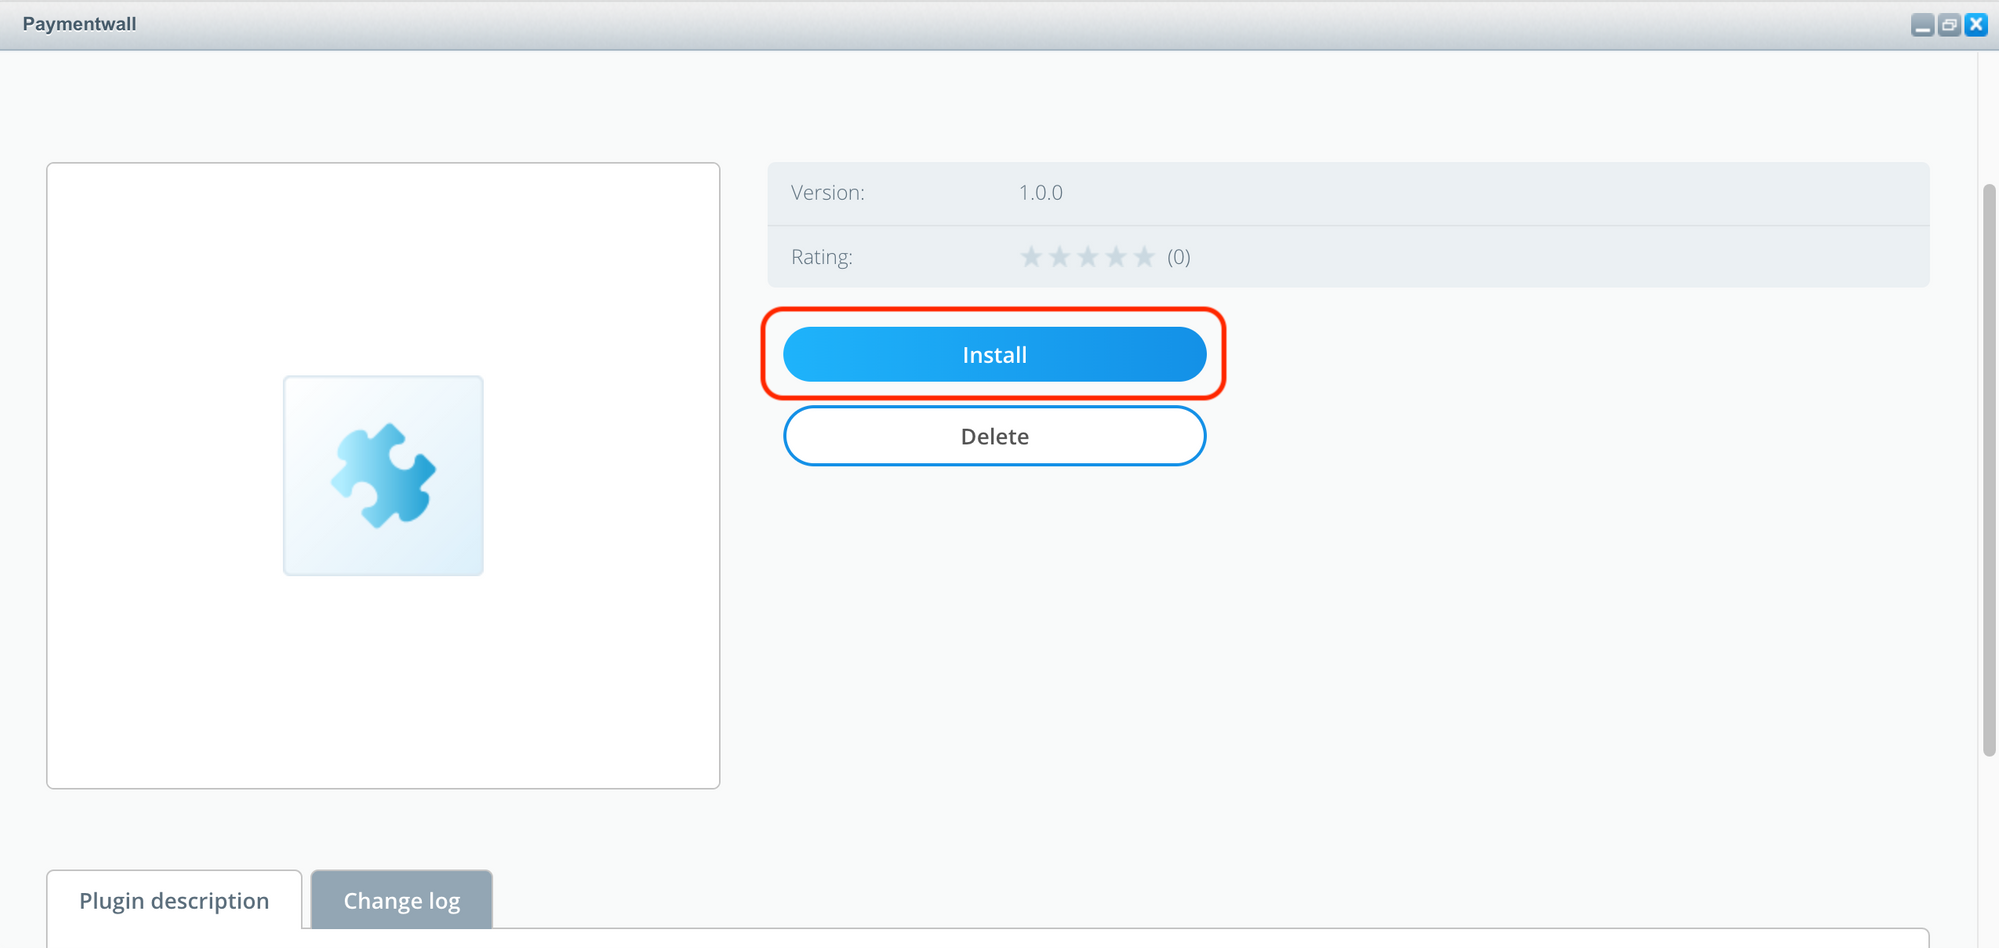Image resolution: width=1999 pixels, height=948 pixels.
Task: Click the puzzle piece plugin icon
Action: tap(383, 476)
